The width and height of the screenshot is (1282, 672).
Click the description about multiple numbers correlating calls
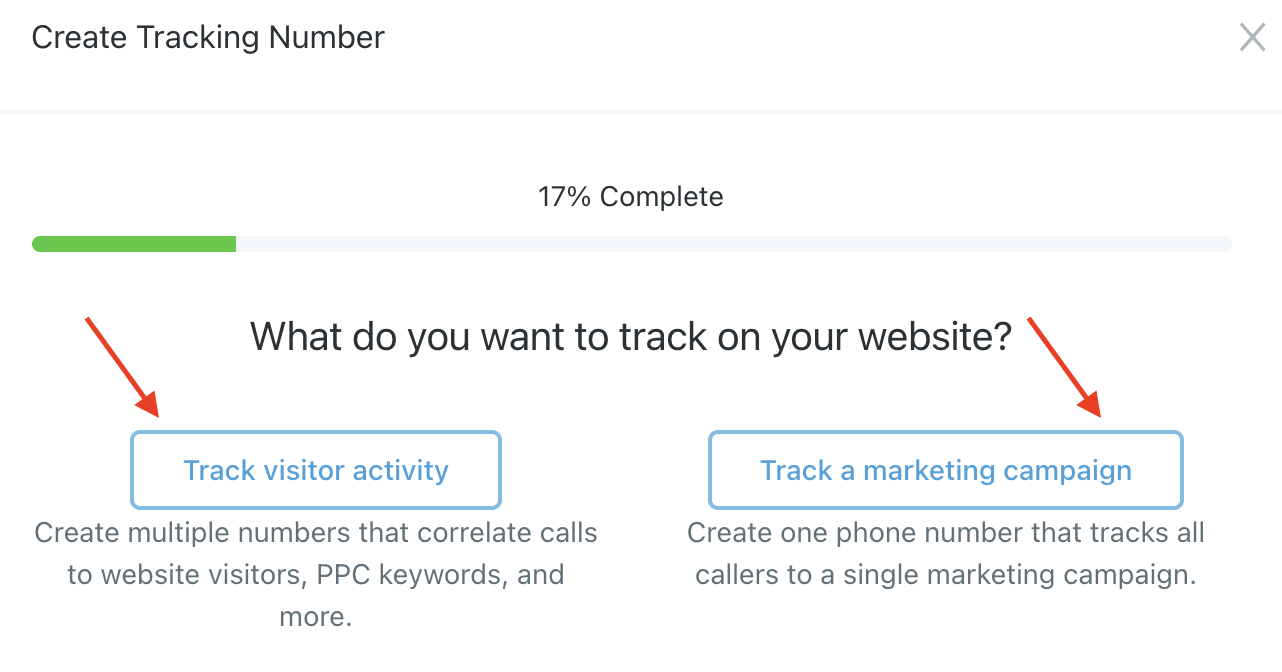pos(315,574)
